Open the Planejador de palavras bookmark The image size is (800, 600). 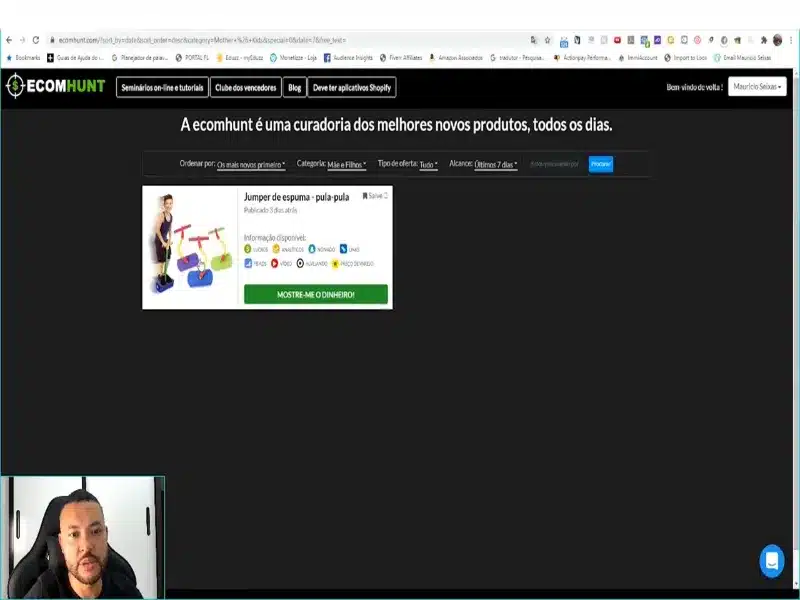(140, 58)
